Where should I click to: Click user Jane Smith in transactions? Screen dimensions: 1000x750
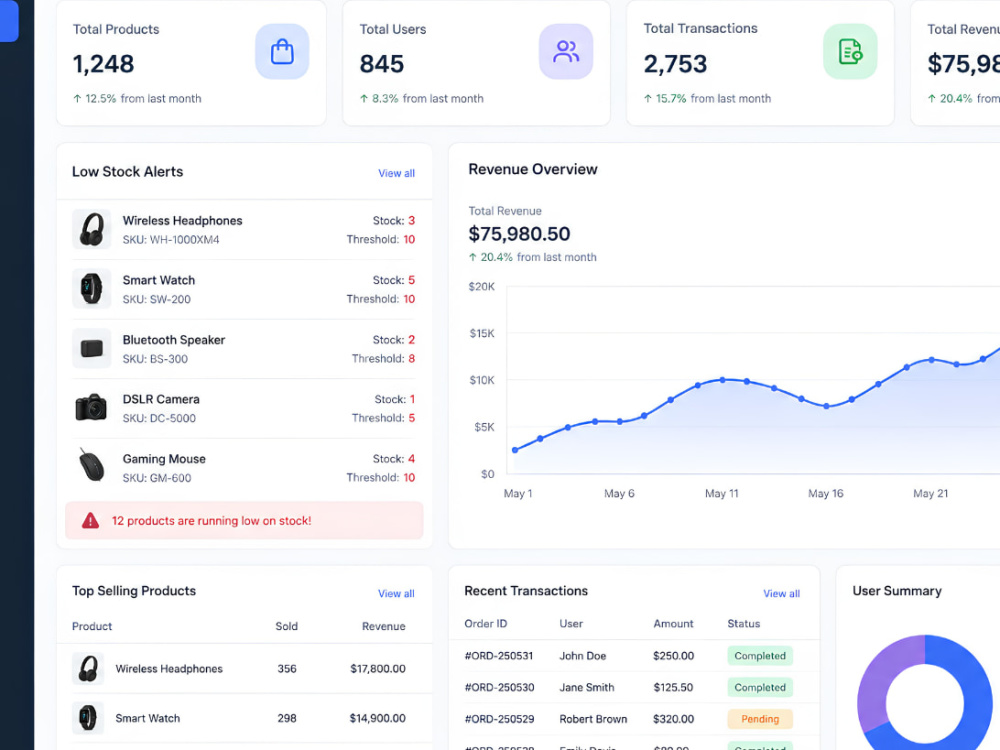pyautogui.click(x=587, y=688)
